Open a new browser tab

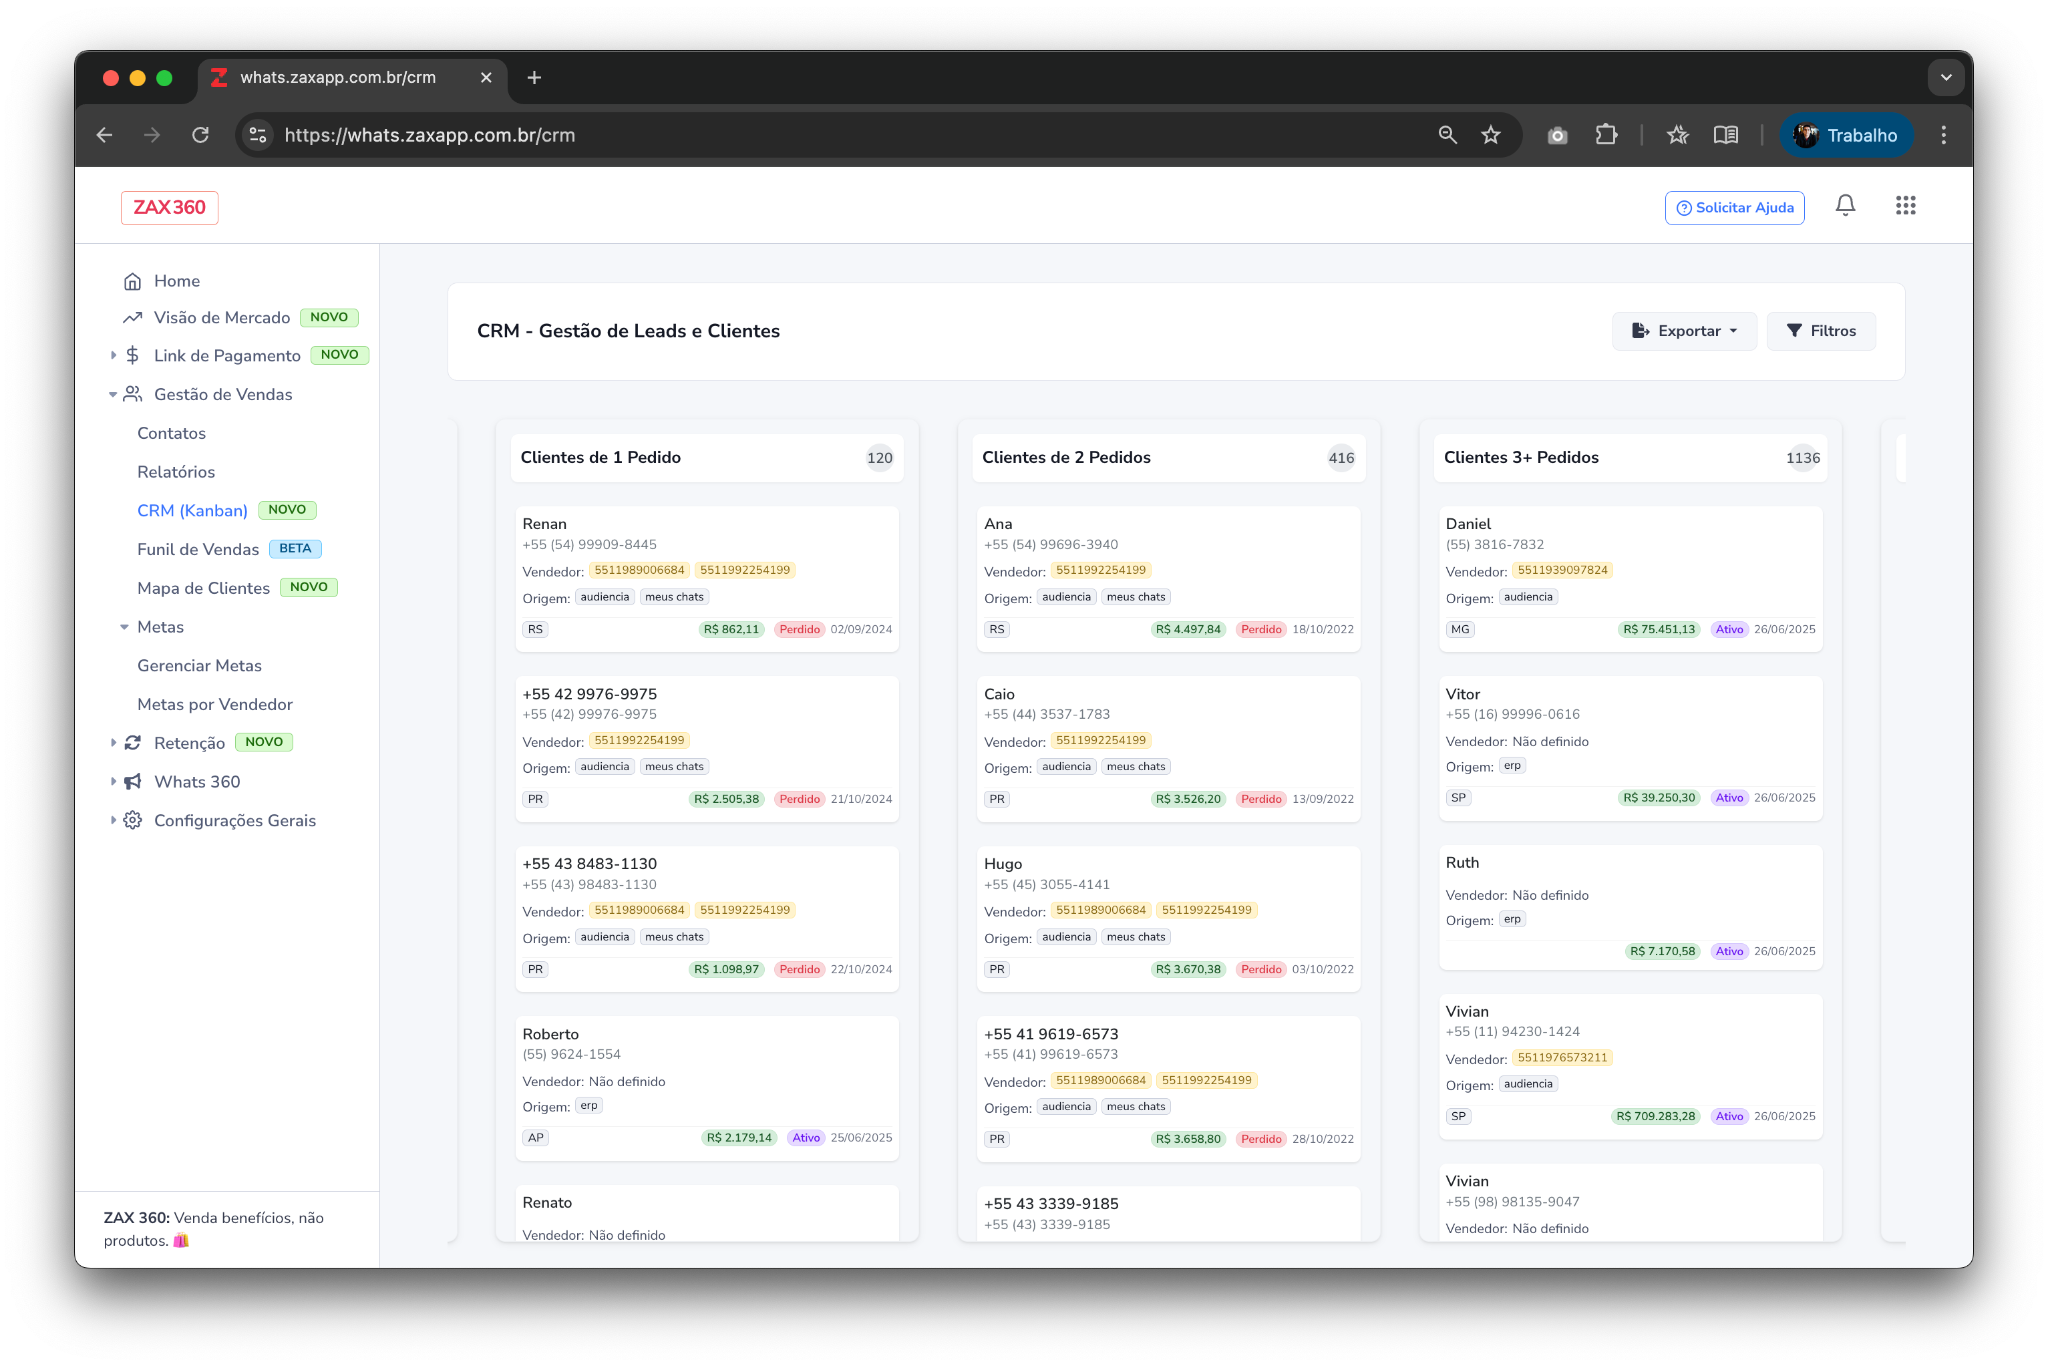click(x=534, y=78)
